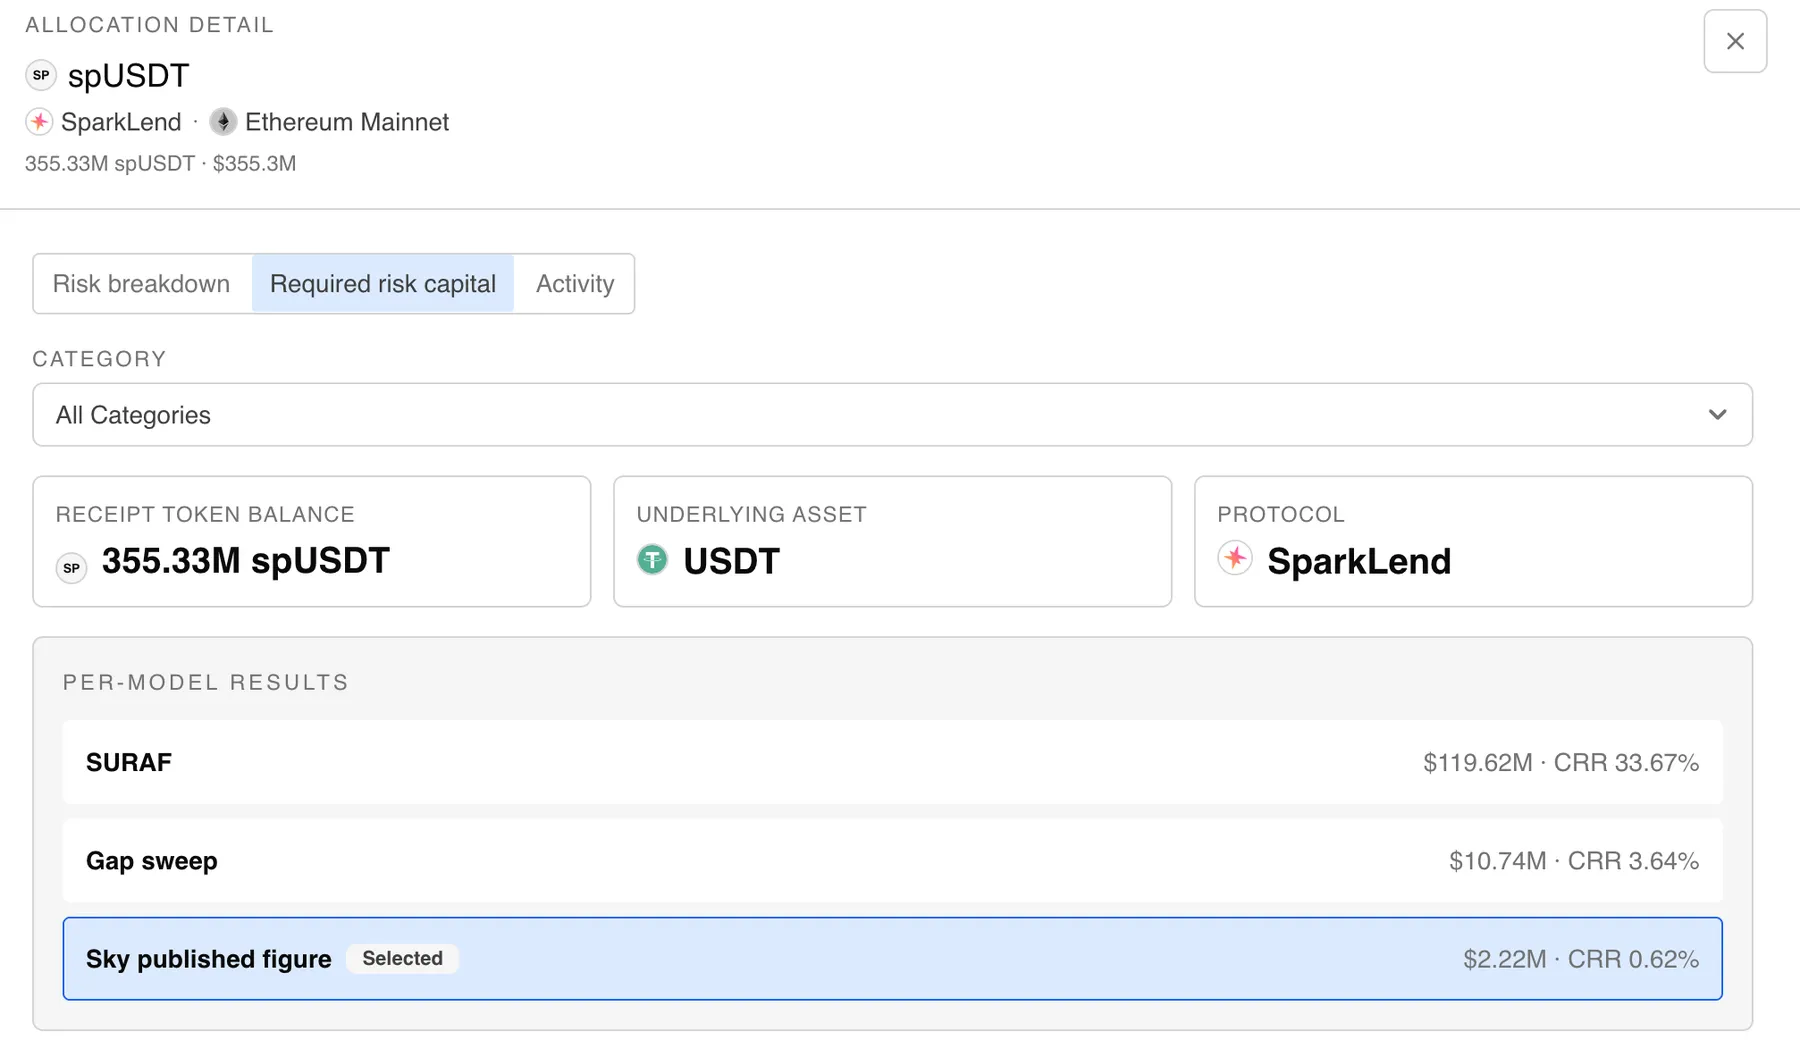Select the Required risk capital tab
Screen dimensions: 1800x1040
coord(383,284)
